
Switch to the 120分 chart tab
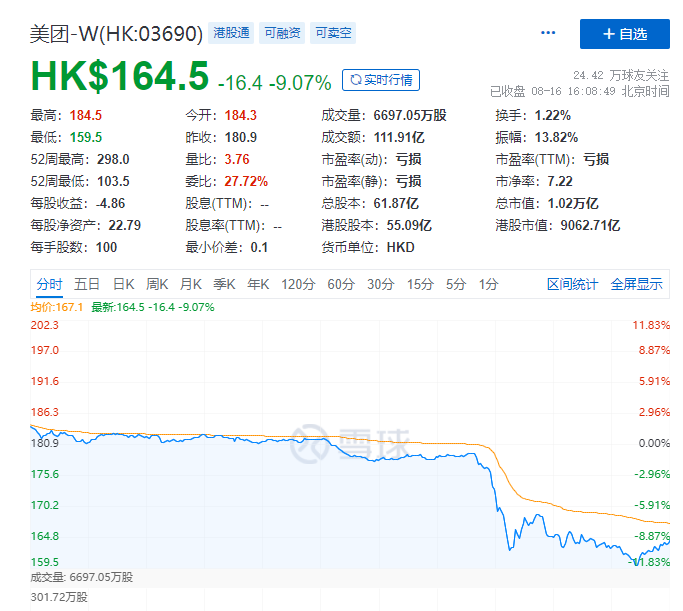pos(298,284)
